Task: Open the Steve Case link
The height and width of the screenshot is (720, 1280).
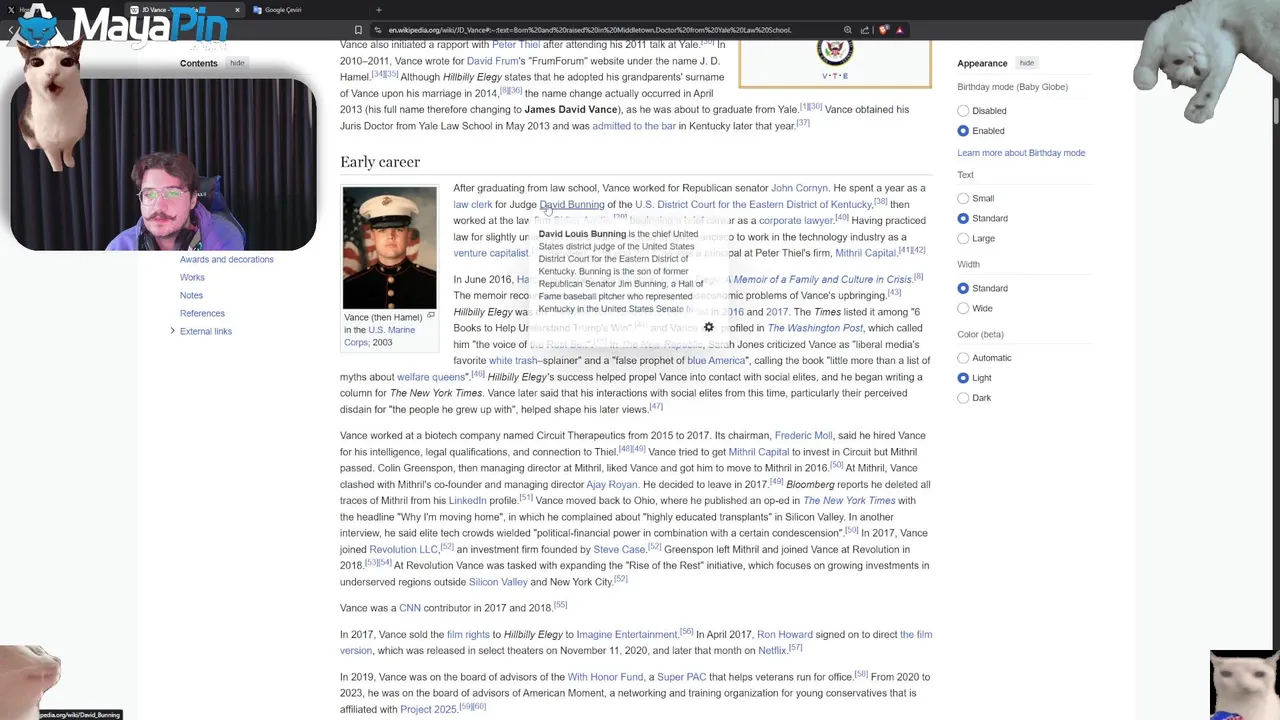Action: point(619,550)
